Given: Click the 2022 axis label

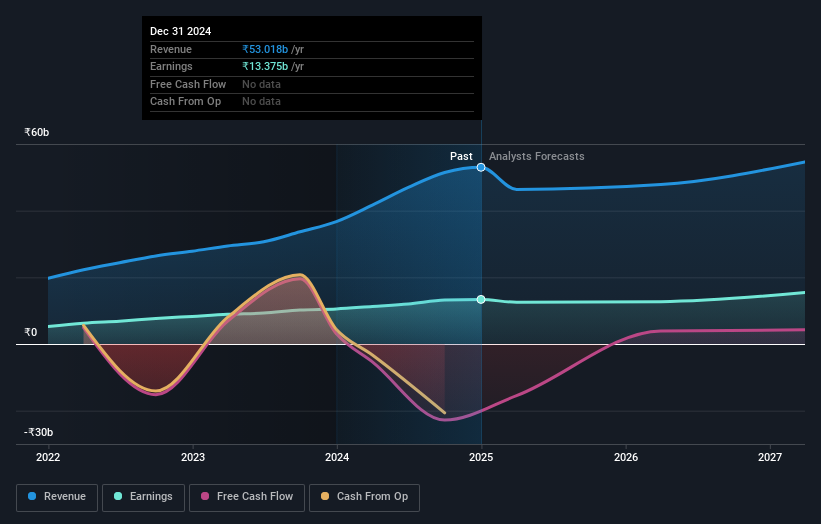Looking at the screenshot, I should pyautogui.click(x=48, y=458).
